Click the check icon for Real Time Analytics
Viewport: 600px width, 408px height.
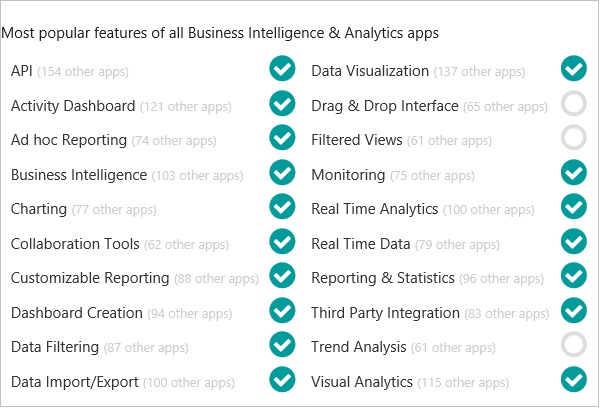click(x=573, y=207)
